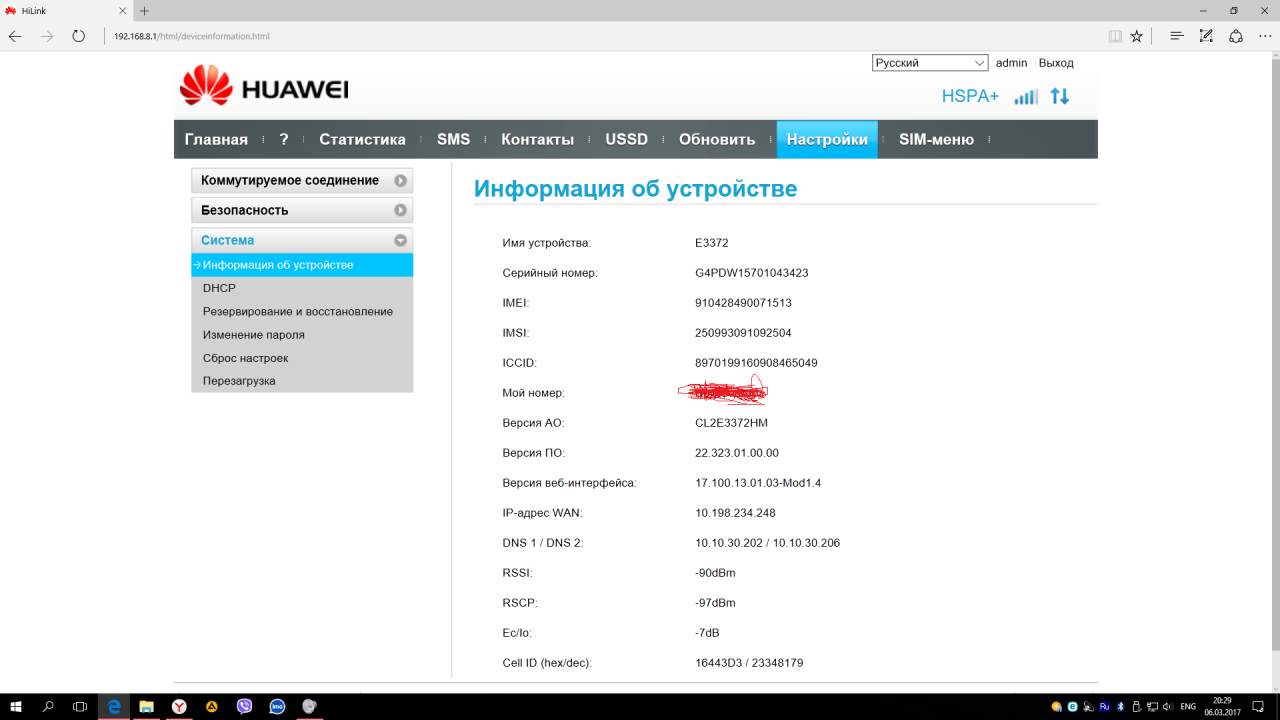Click the ENG input language indicator
The width and height of the screenshot is (1280, 720).
1188,706
